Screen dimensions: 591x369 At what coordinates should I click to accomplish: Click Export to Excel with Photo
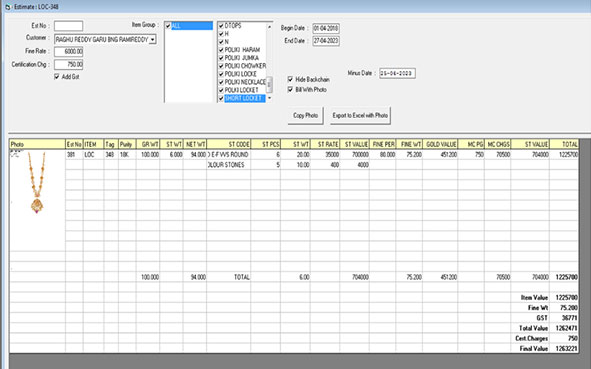(x=360, y=115)
